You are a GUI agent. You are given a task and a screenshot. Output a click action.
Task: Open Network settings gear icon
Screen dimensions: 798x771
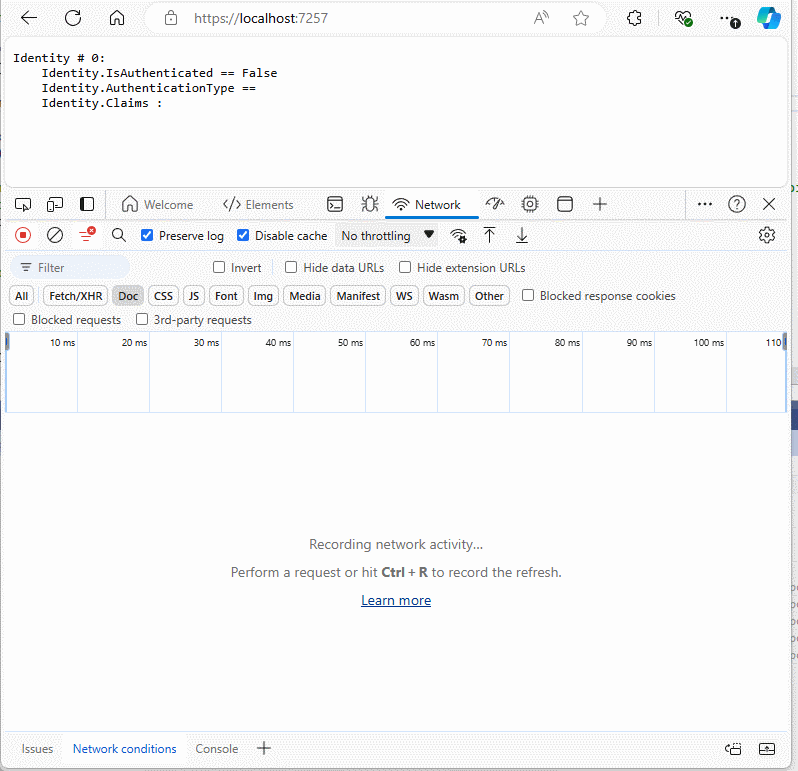click(767, 235)
